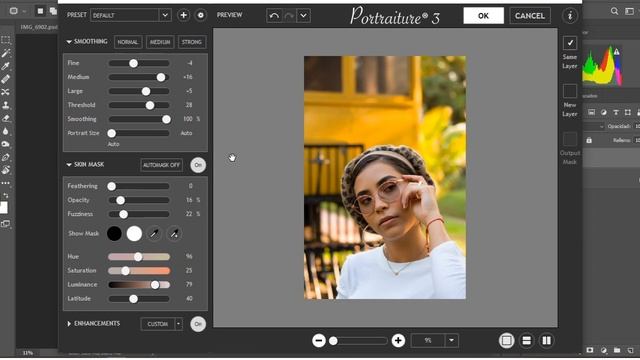Add a new preset with the plus icon

click(183, 16)
